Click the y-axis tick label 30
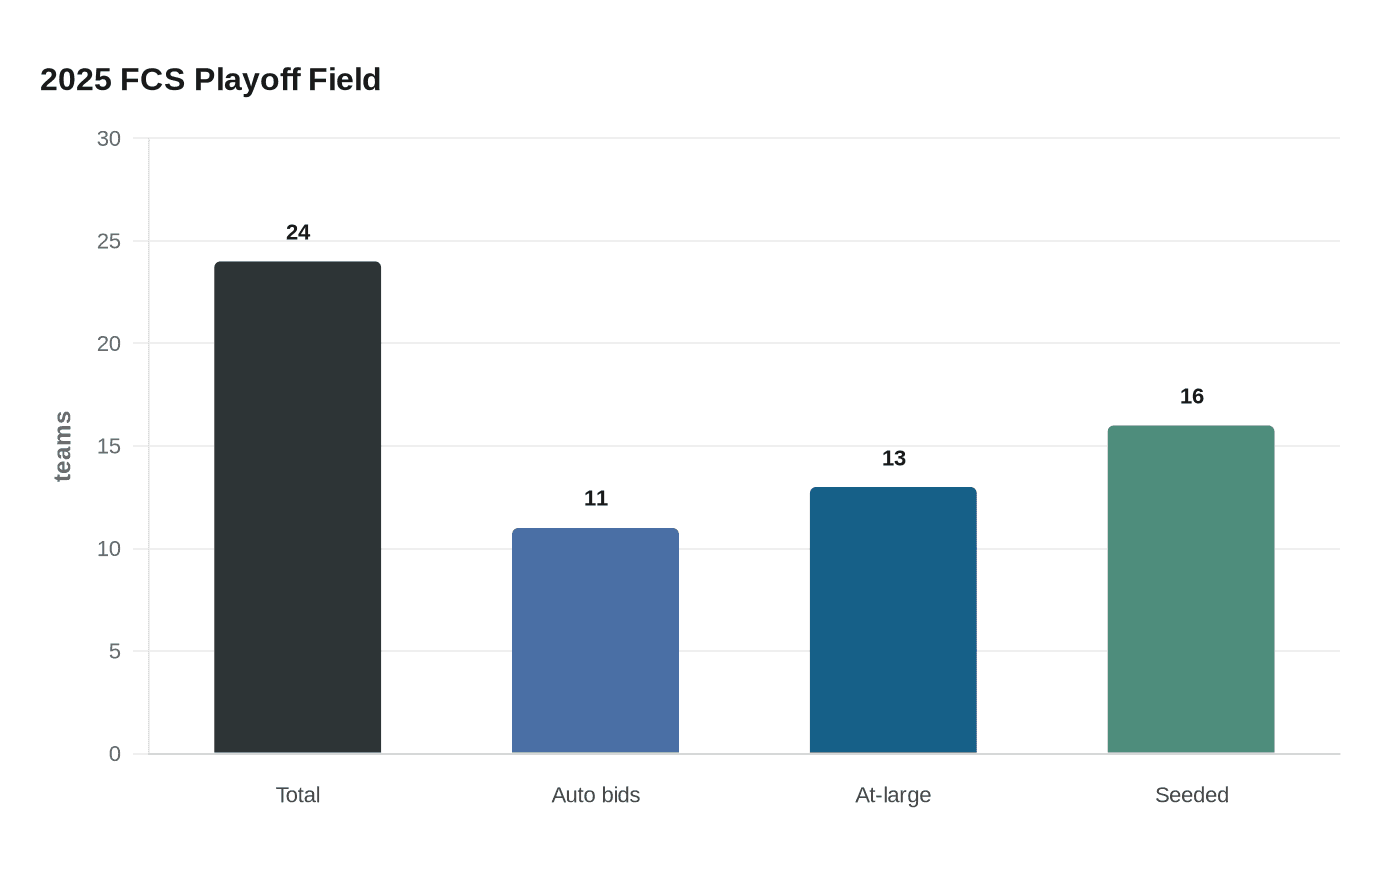The width and height of the screenshot is (1400, 880). click(x=108, y=139)
